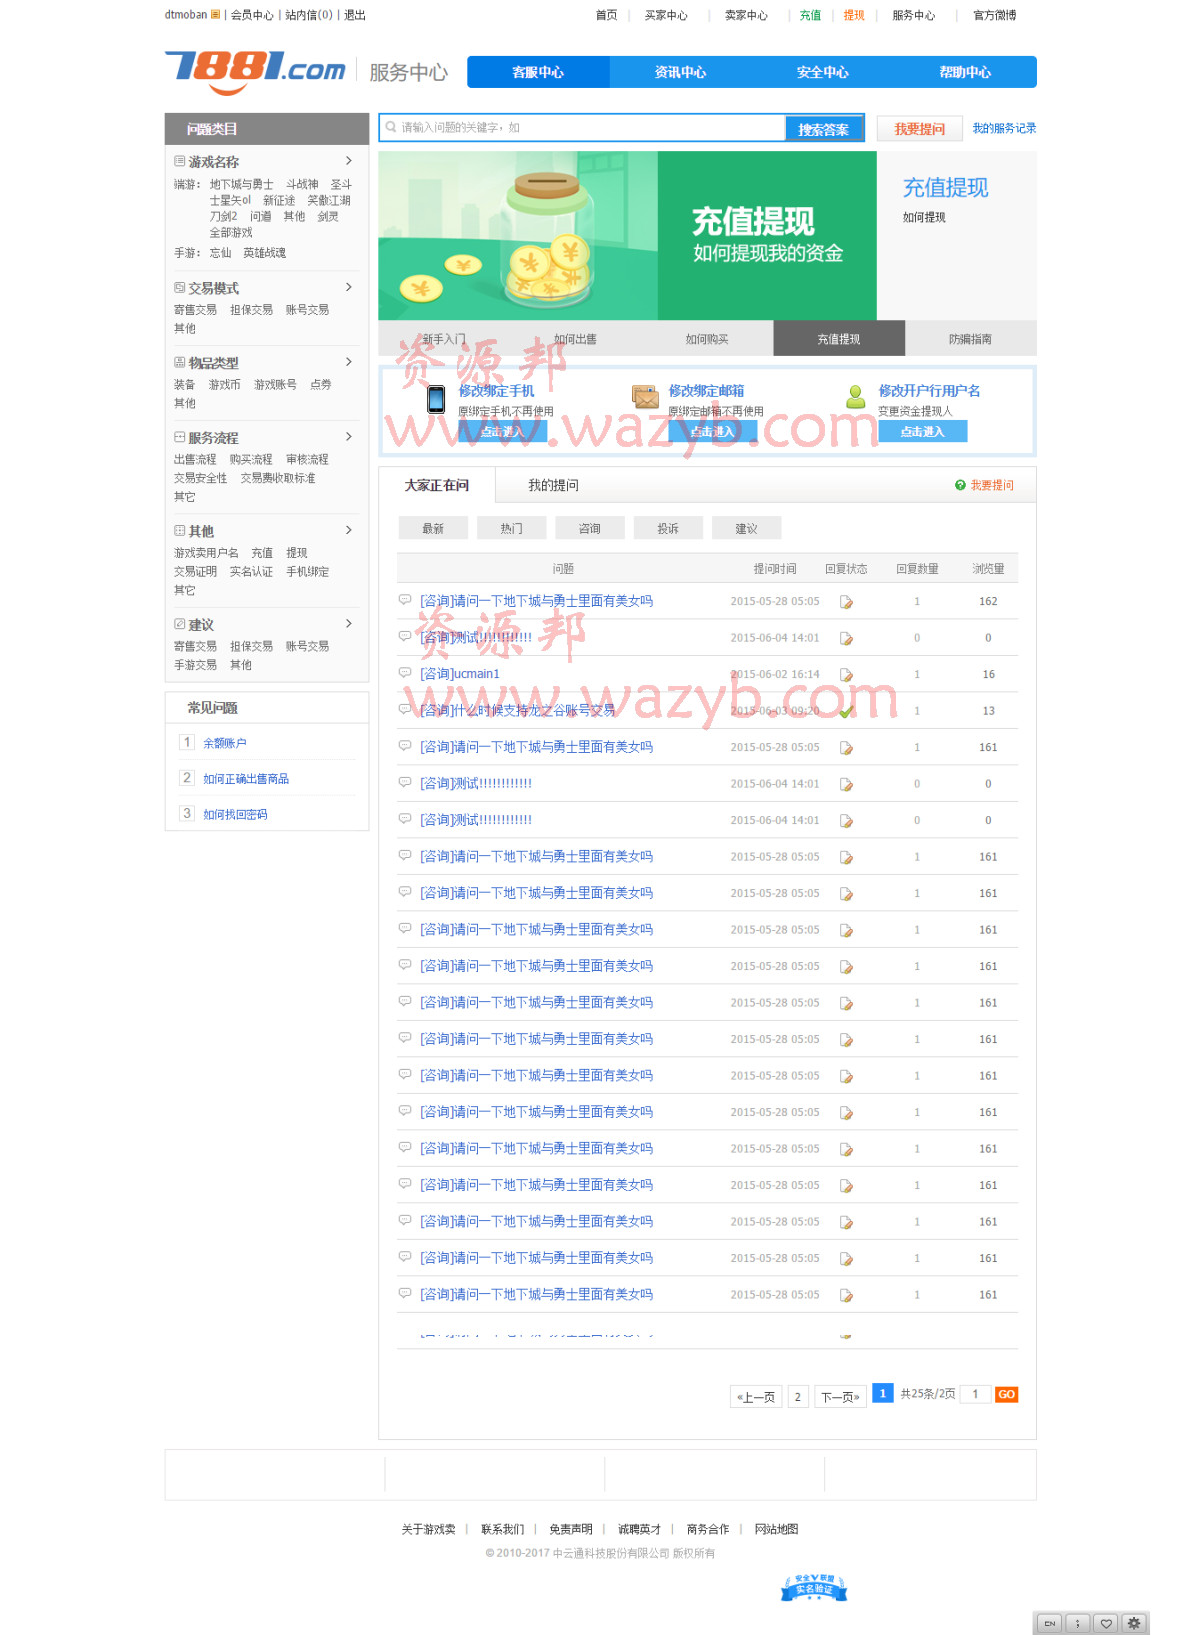Click the green question icon beside 我要提问
This screenshot has width=1200, height=1635.
[x=960, y=485]
